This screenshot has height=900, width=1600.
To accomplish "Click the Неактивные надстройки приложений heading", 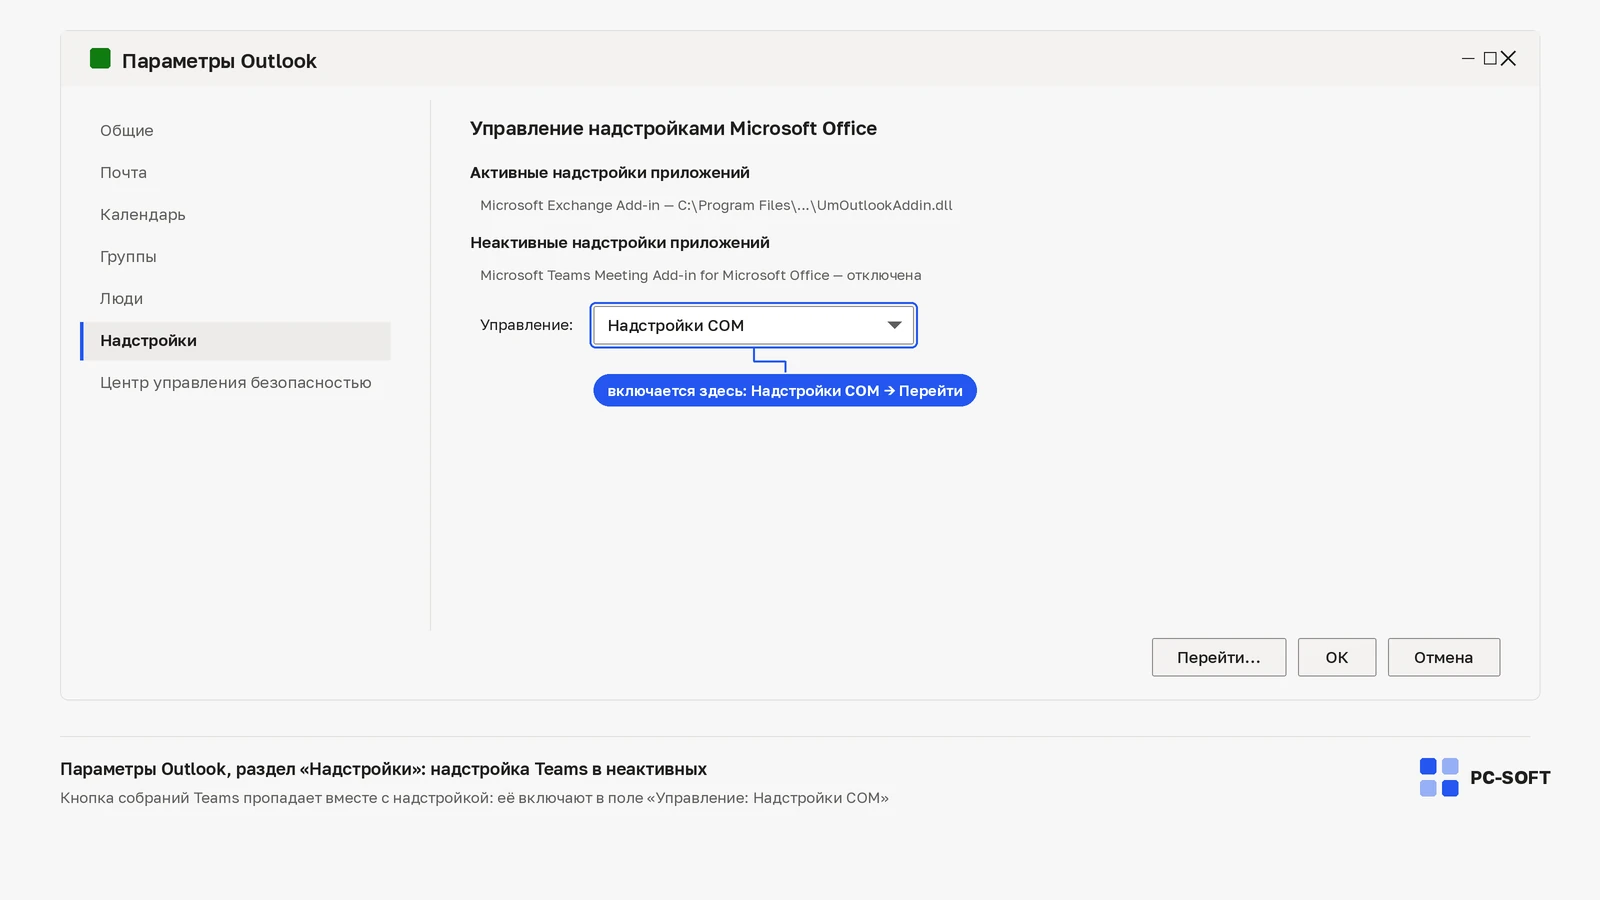I will (620, 243).
